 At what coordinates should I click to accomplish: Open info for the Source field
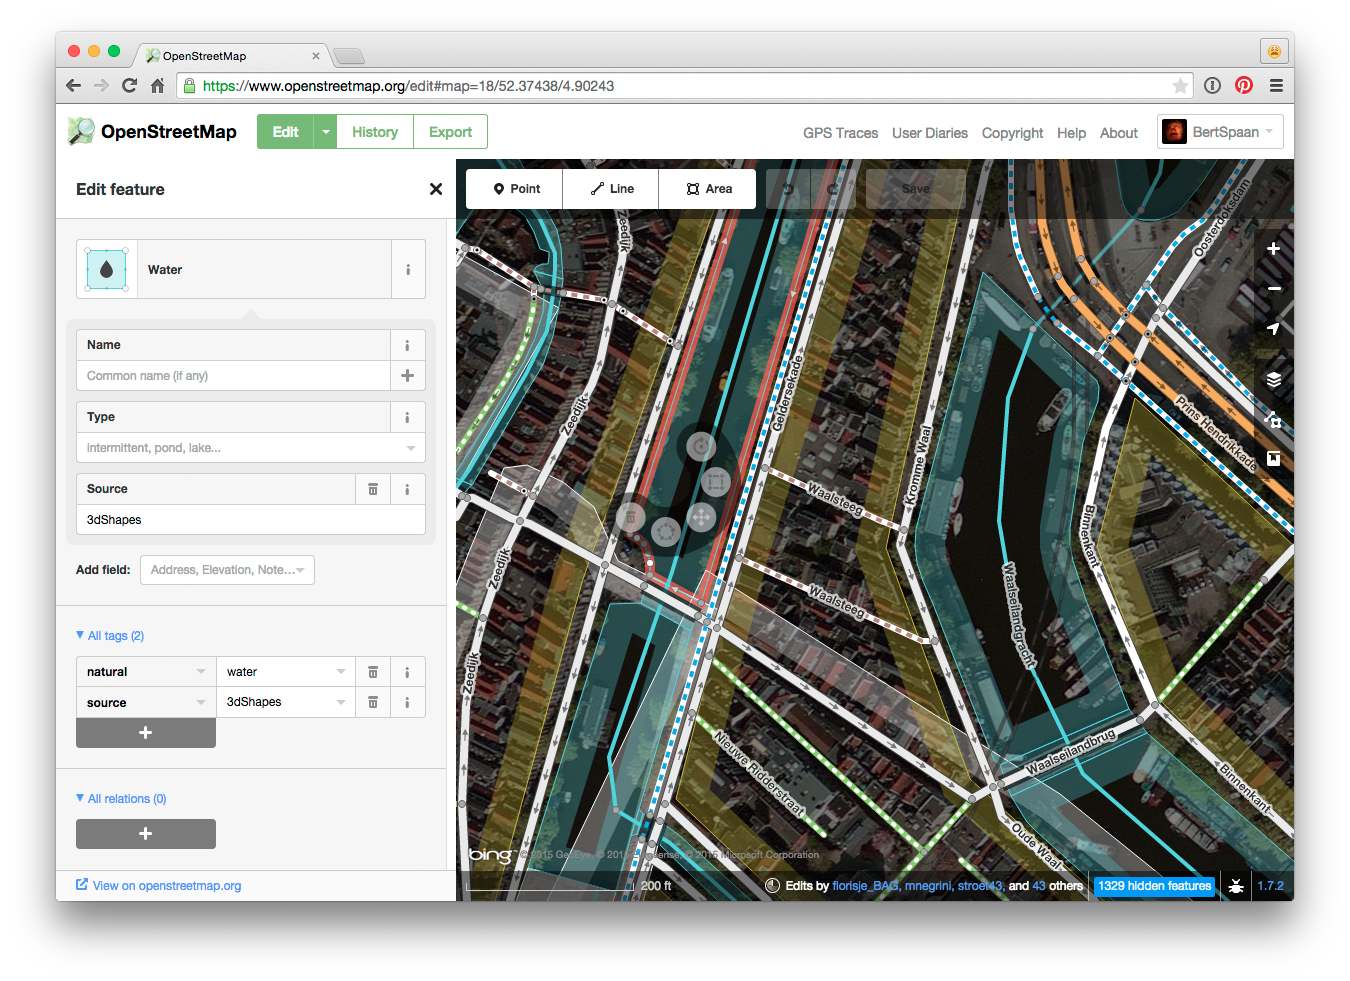(x=407, y=489)
